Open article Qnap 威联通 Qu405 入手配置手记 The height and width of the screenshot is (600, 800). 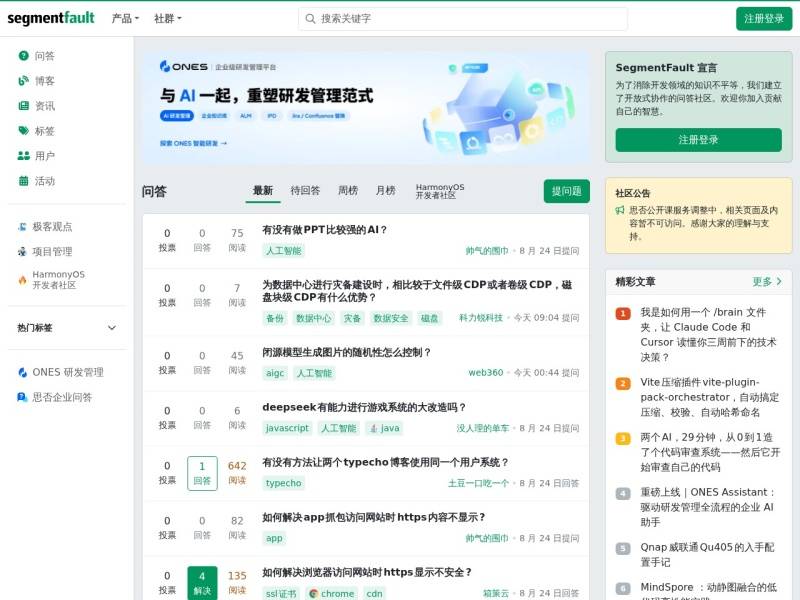point(707,555)
